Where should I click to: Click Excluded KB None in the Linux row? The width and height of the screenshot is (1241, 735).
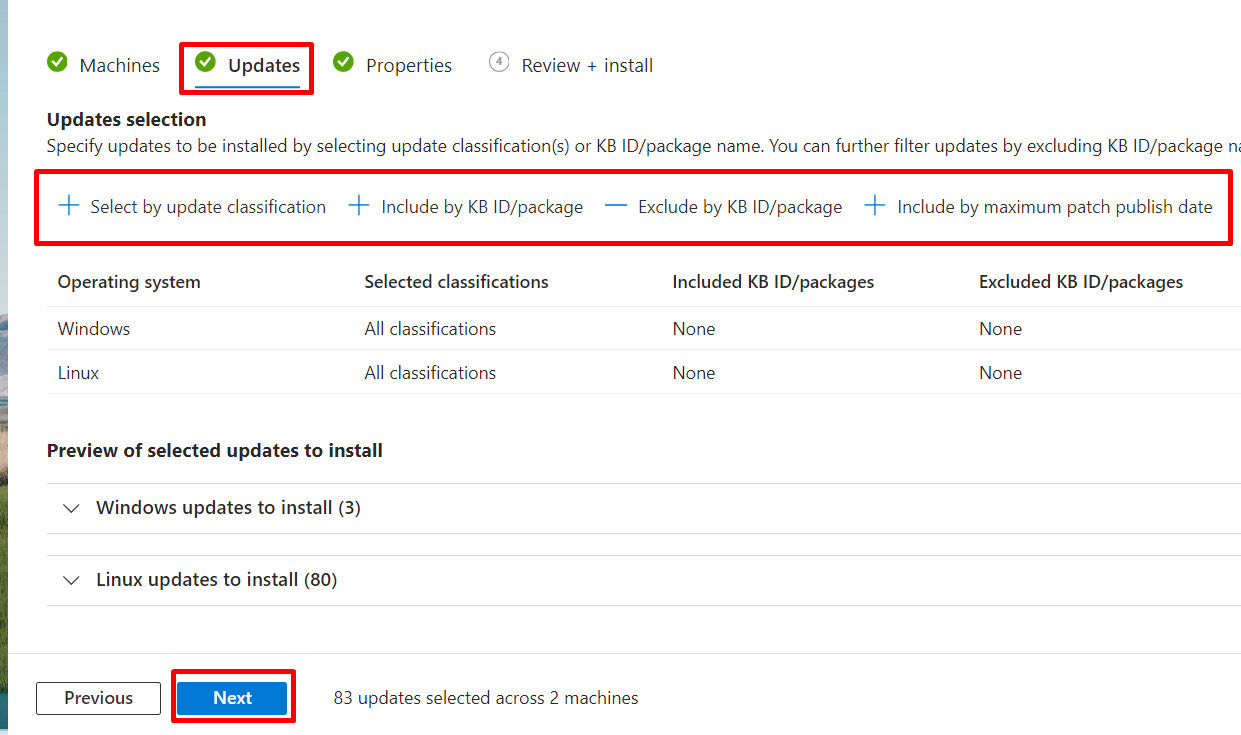tap(1000, 373)
